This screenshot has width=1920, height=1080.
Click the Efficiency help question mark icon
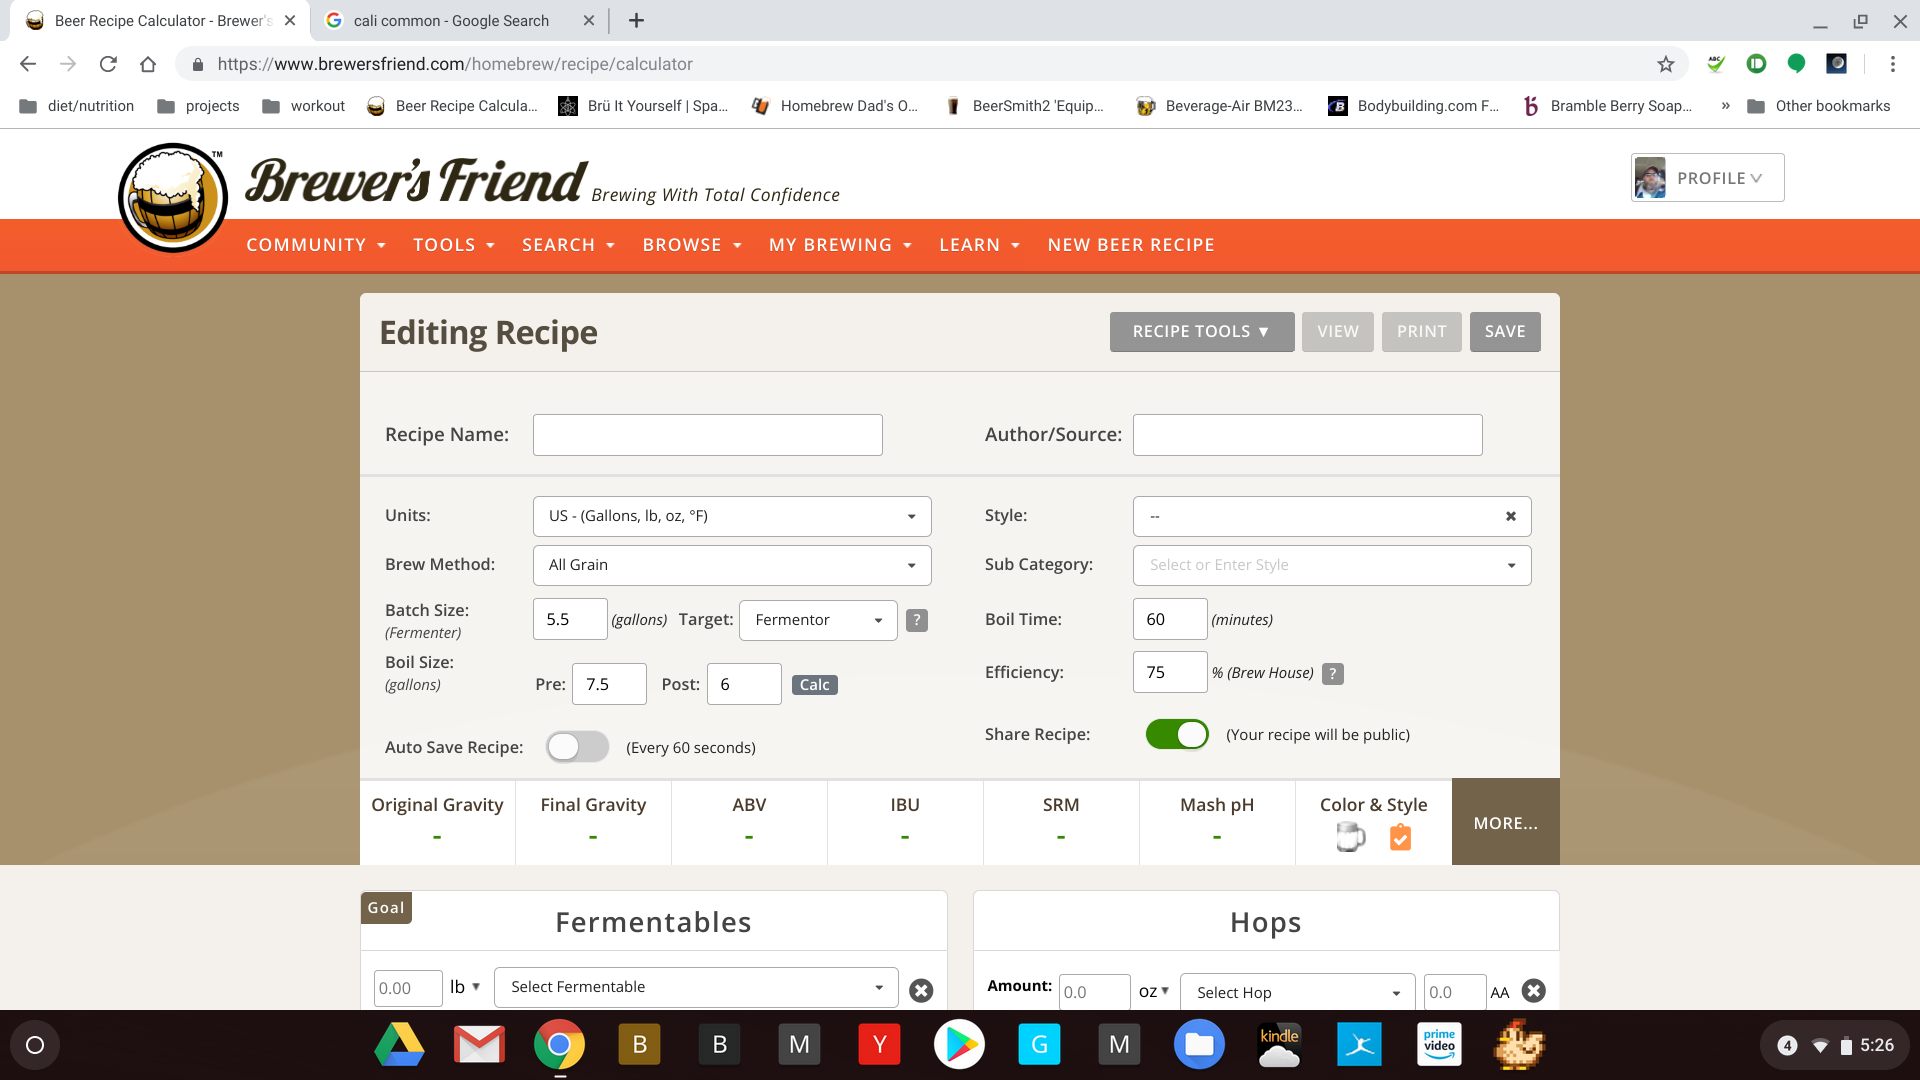click(x=1332, y=674)
